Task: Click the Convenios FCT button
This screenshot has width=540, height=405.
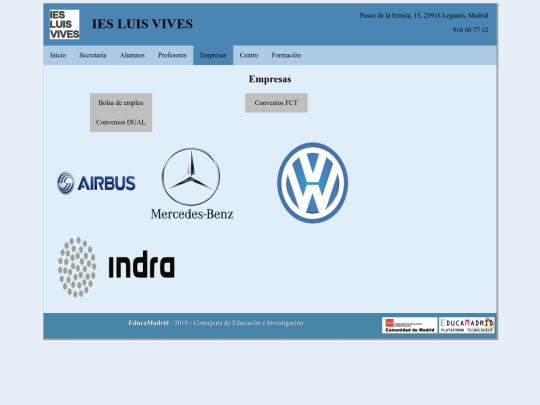Action: coord(276,103)
